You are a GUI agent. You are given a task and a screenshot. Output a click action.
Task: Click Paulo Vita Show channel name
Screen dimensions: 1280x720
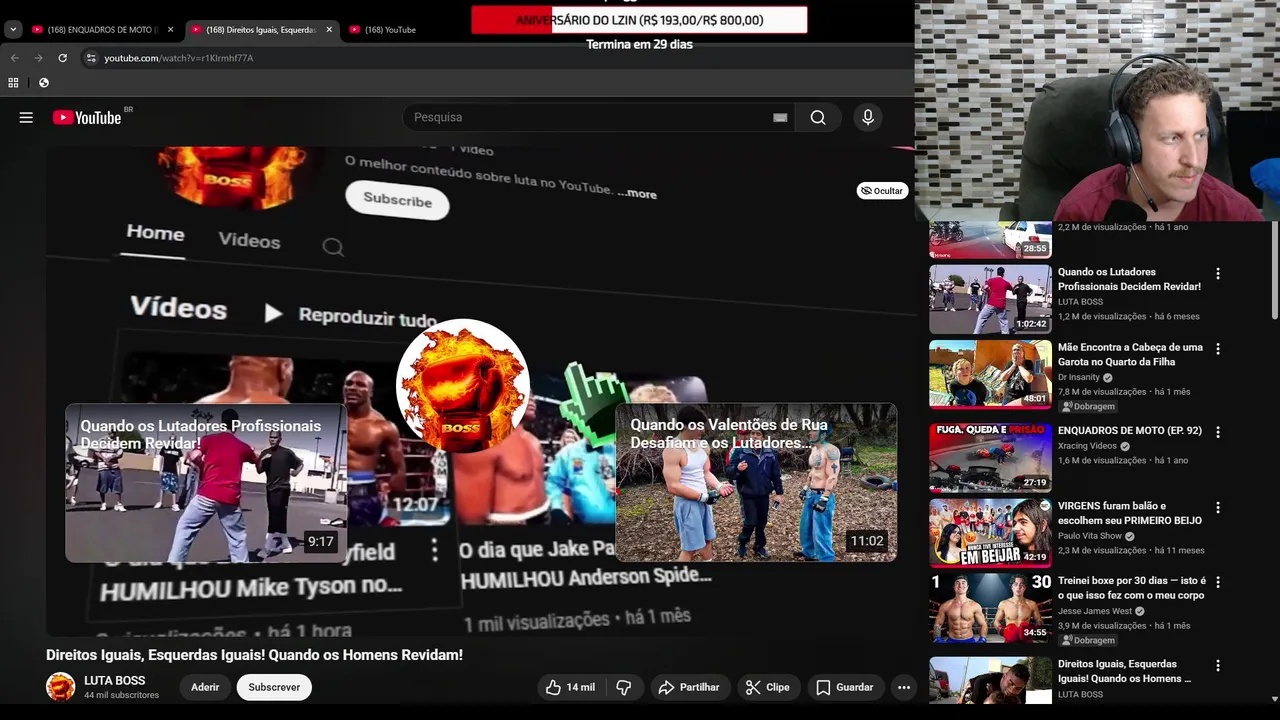1090,536
